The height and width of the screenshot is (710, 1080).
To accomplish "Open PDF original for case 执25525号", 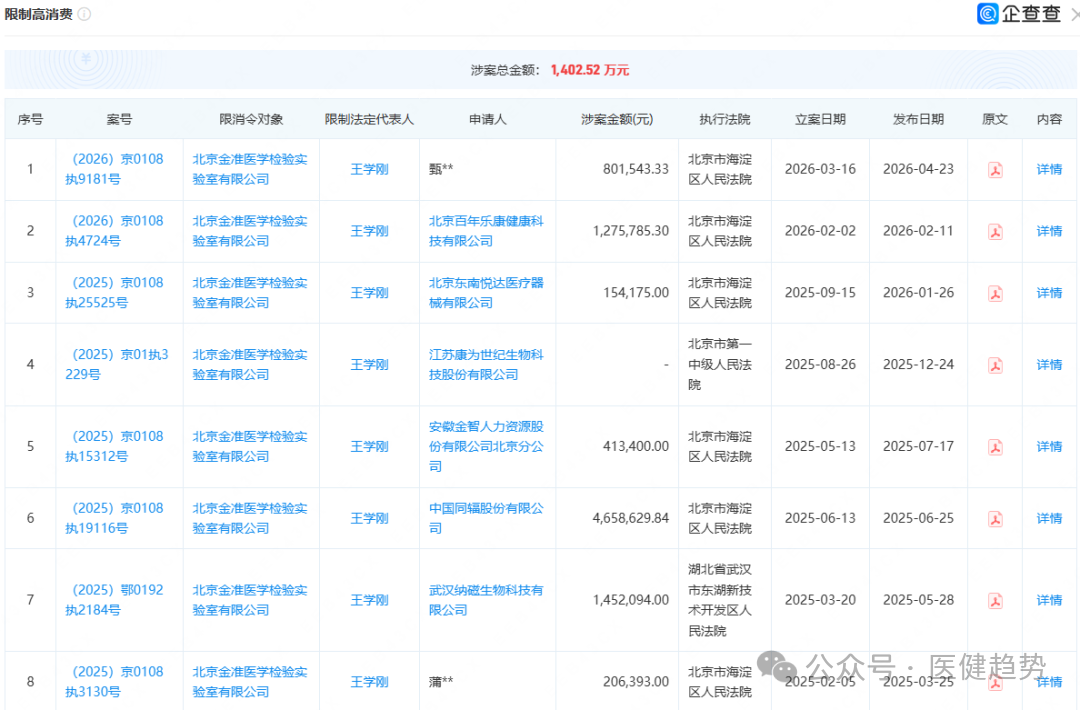I will 995,293.
